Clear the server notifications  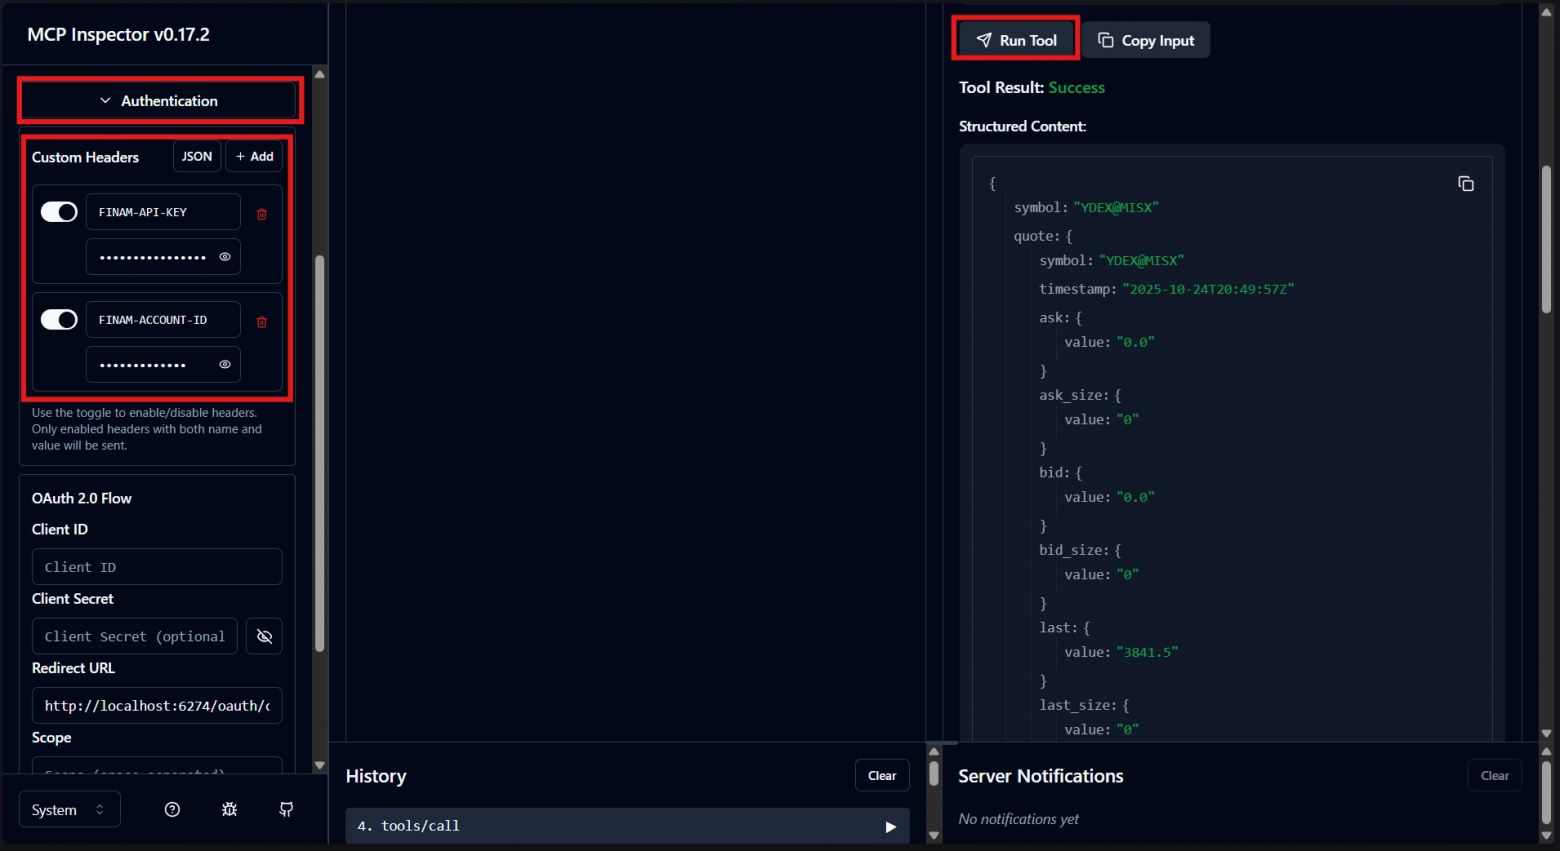tap(1495, 776)
